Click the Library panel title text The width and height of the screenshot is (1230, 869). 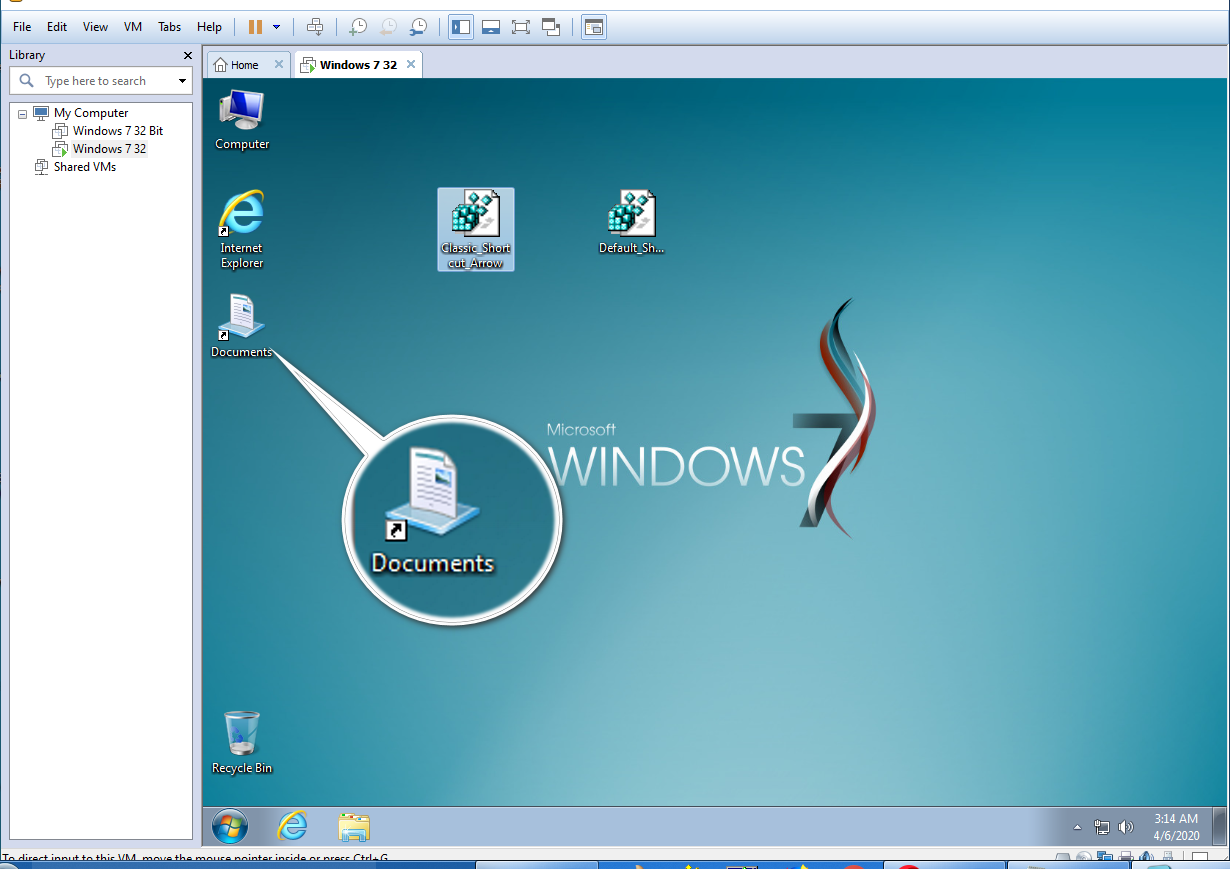pyautogui.click(x=27, y=55)
